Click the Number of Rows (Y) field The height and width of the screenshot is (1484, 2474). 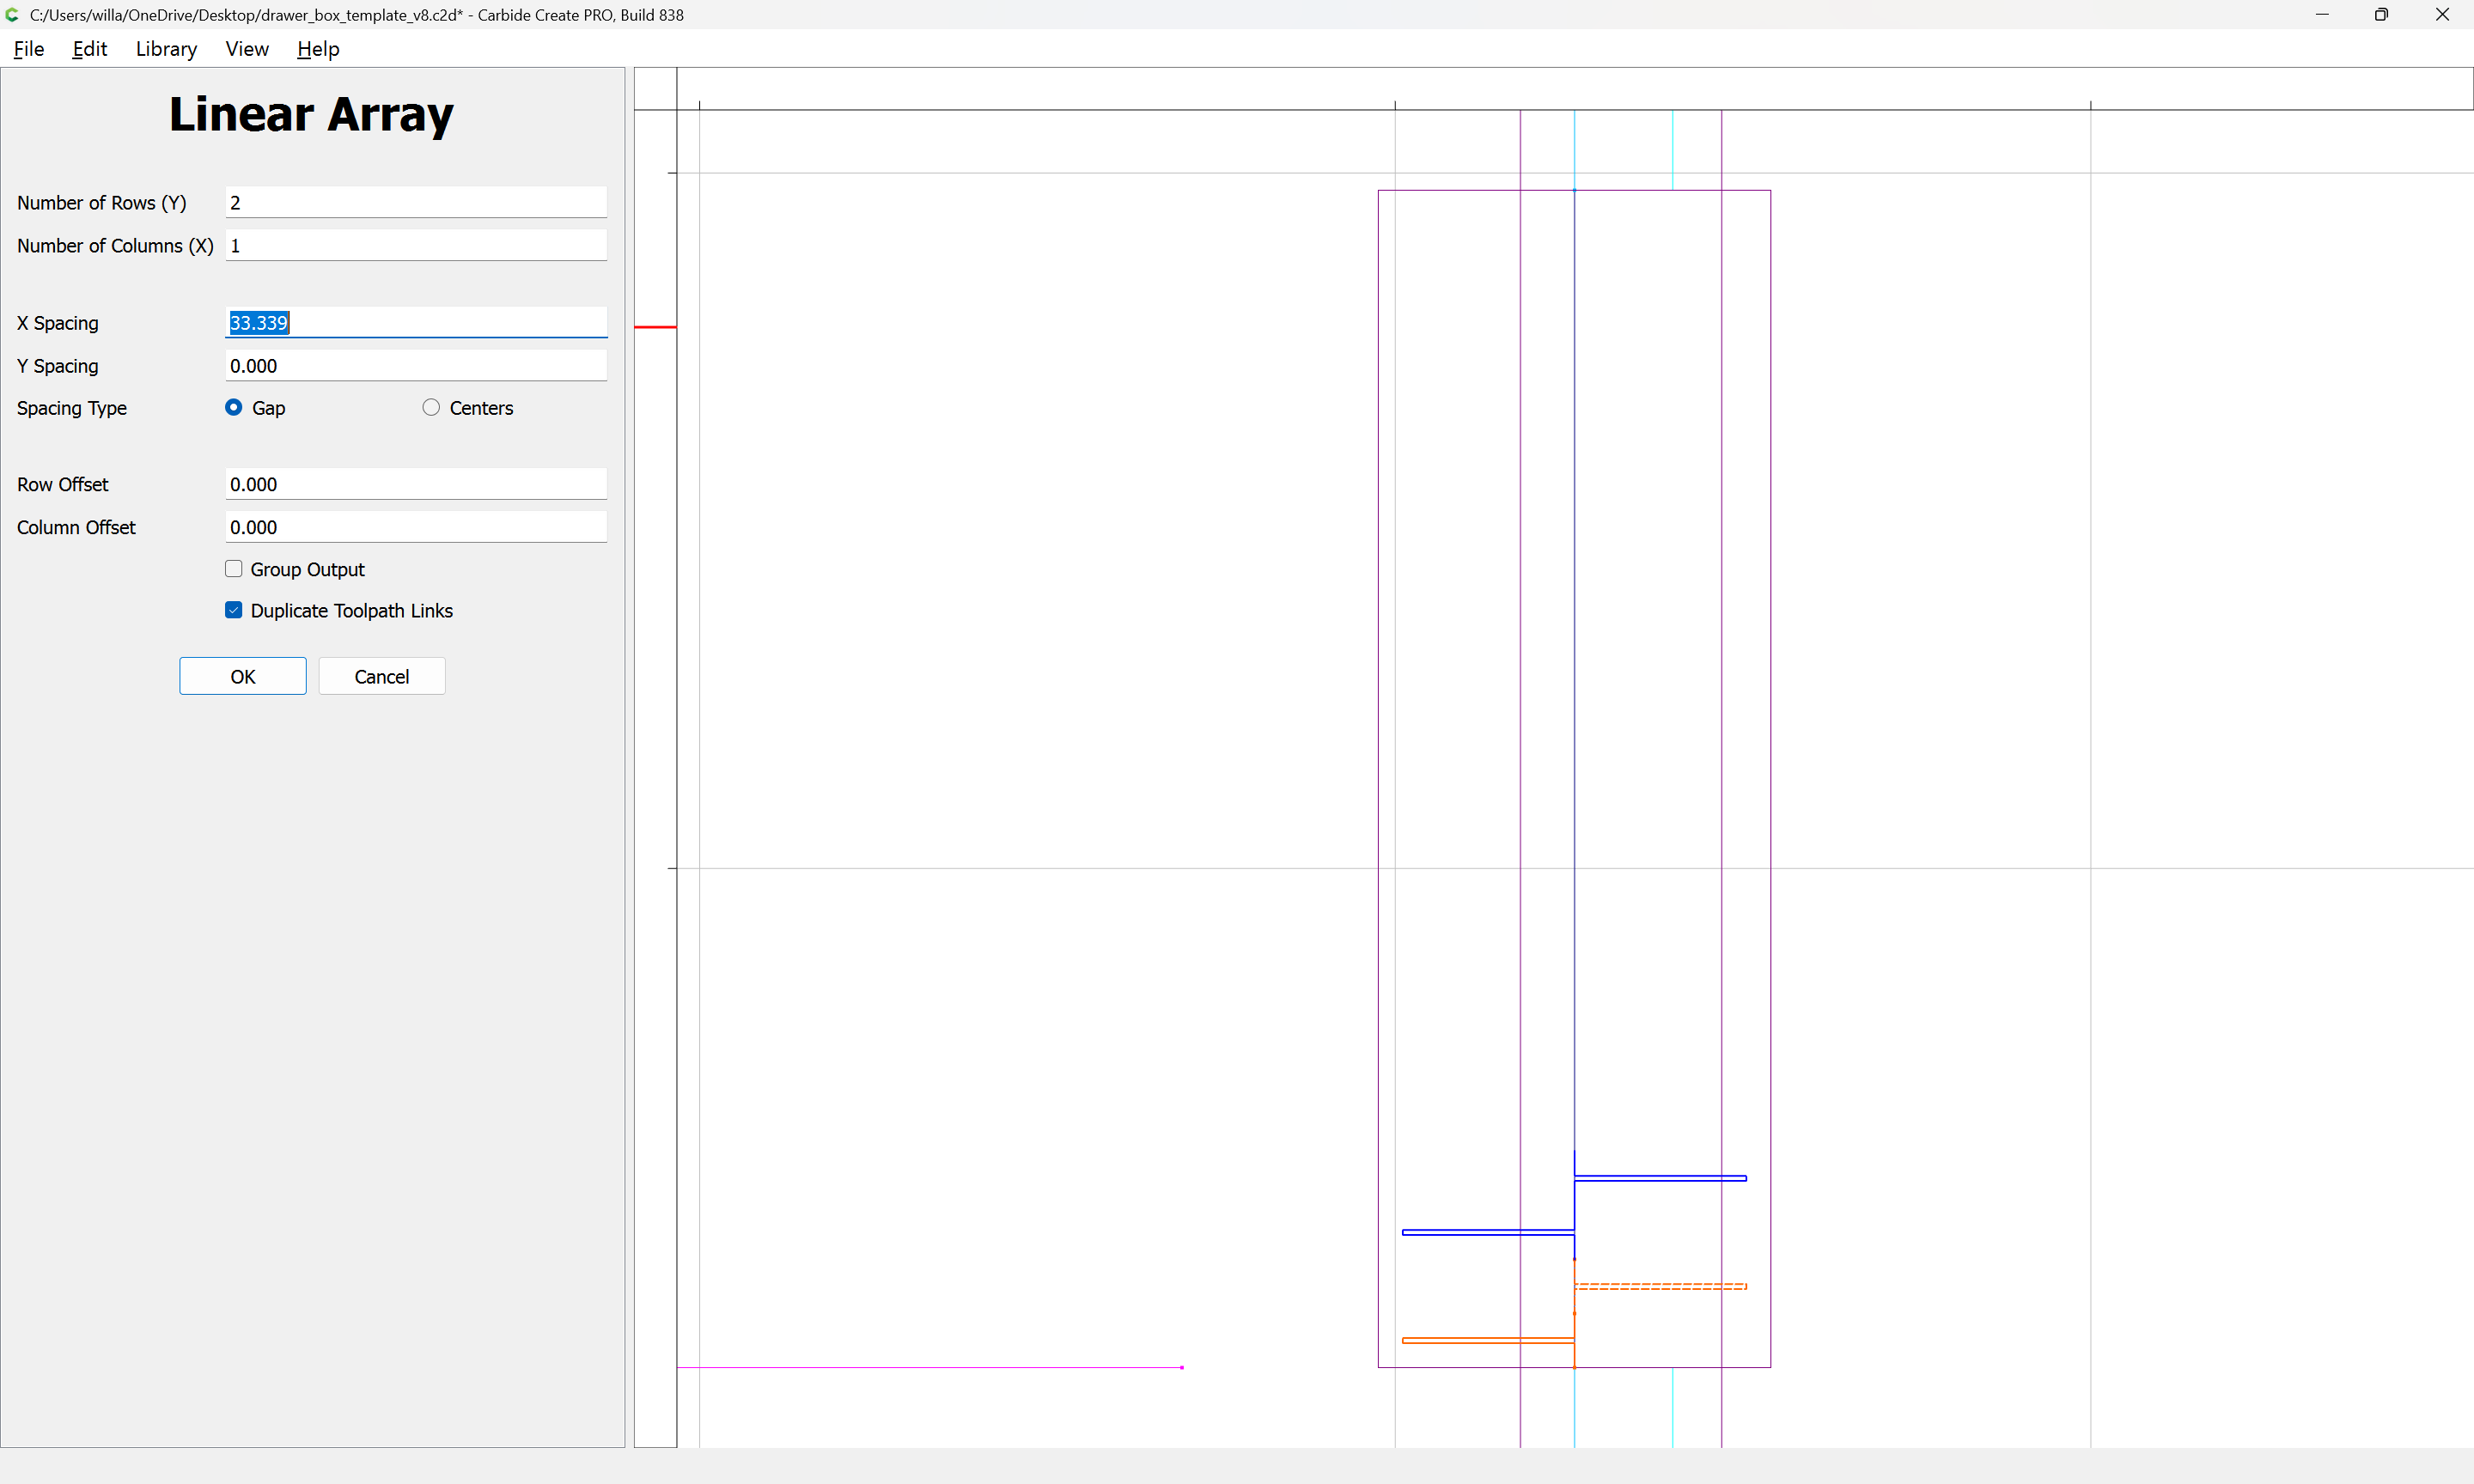pos(415,202)
